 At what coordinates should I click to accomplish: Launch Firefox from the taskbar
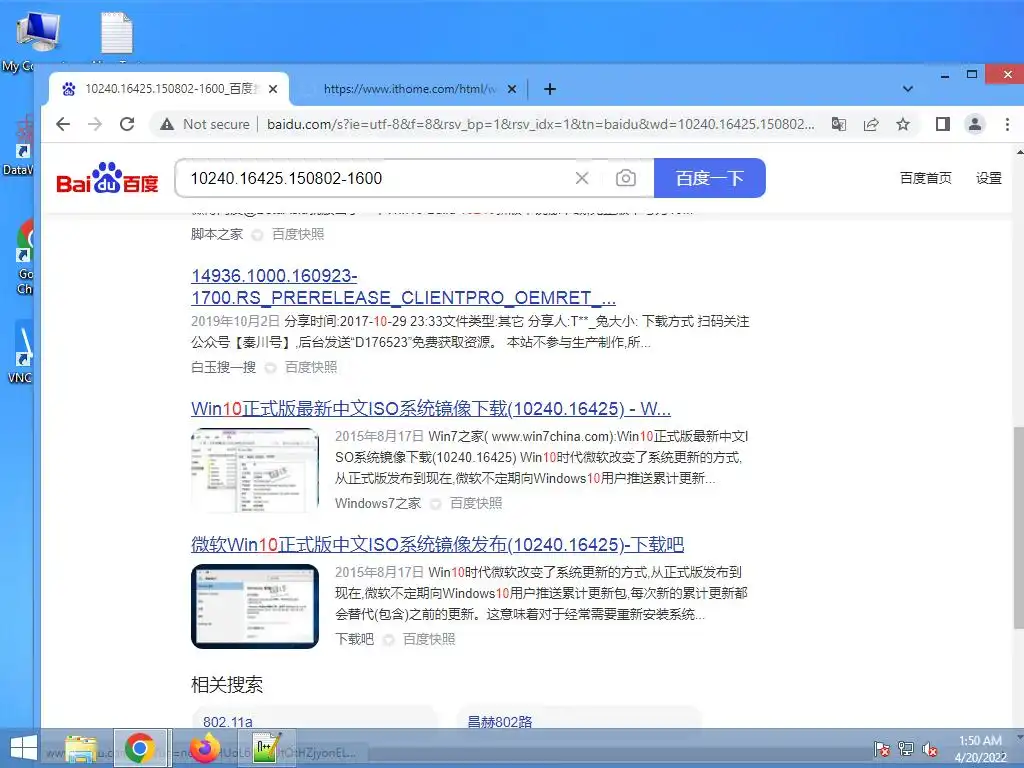(205, 748)
